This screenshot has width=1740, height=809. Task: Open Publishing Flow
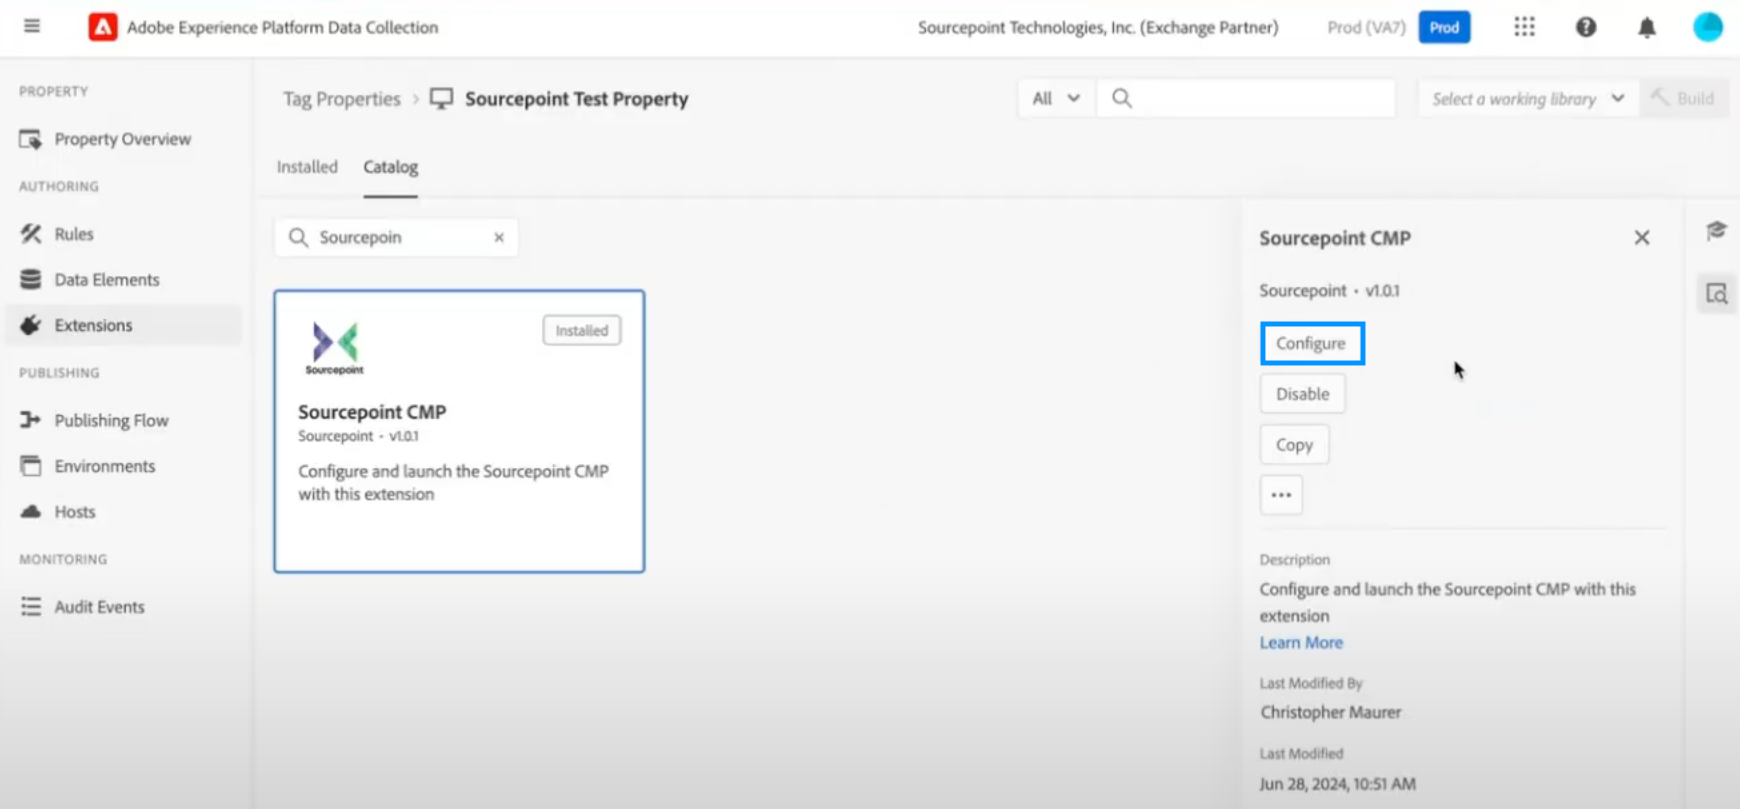tap(111, 420)
